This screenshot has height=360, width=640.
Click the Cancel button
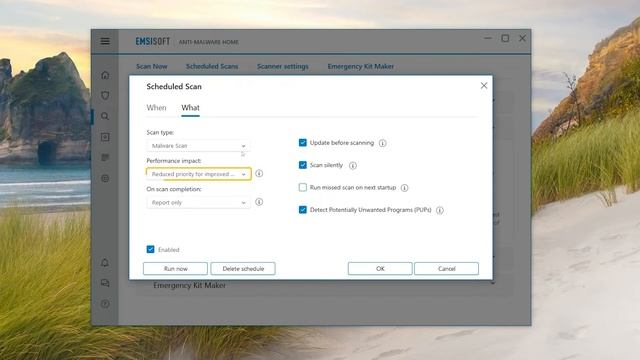(x=447, y=269)
